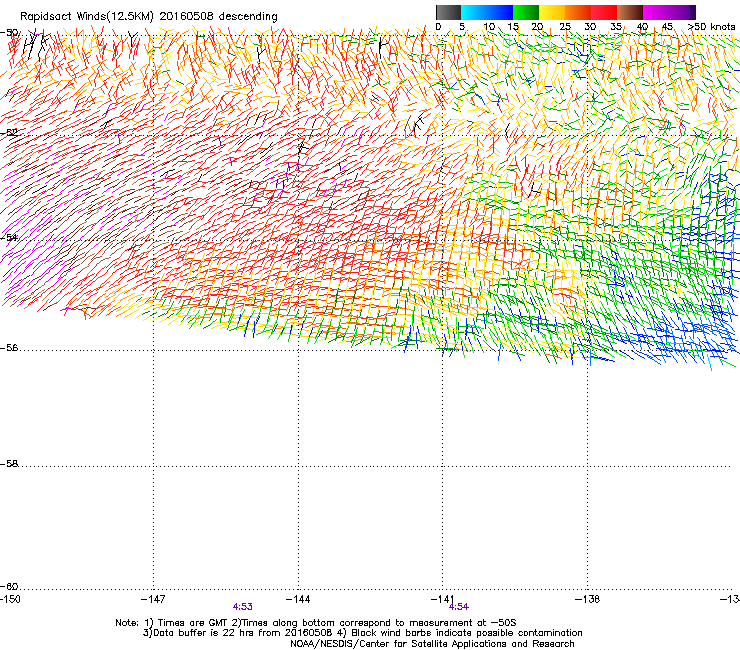Select the orange 25-30 knots legend swatch
The image size is (740, 650).
[x=578, y=12]
